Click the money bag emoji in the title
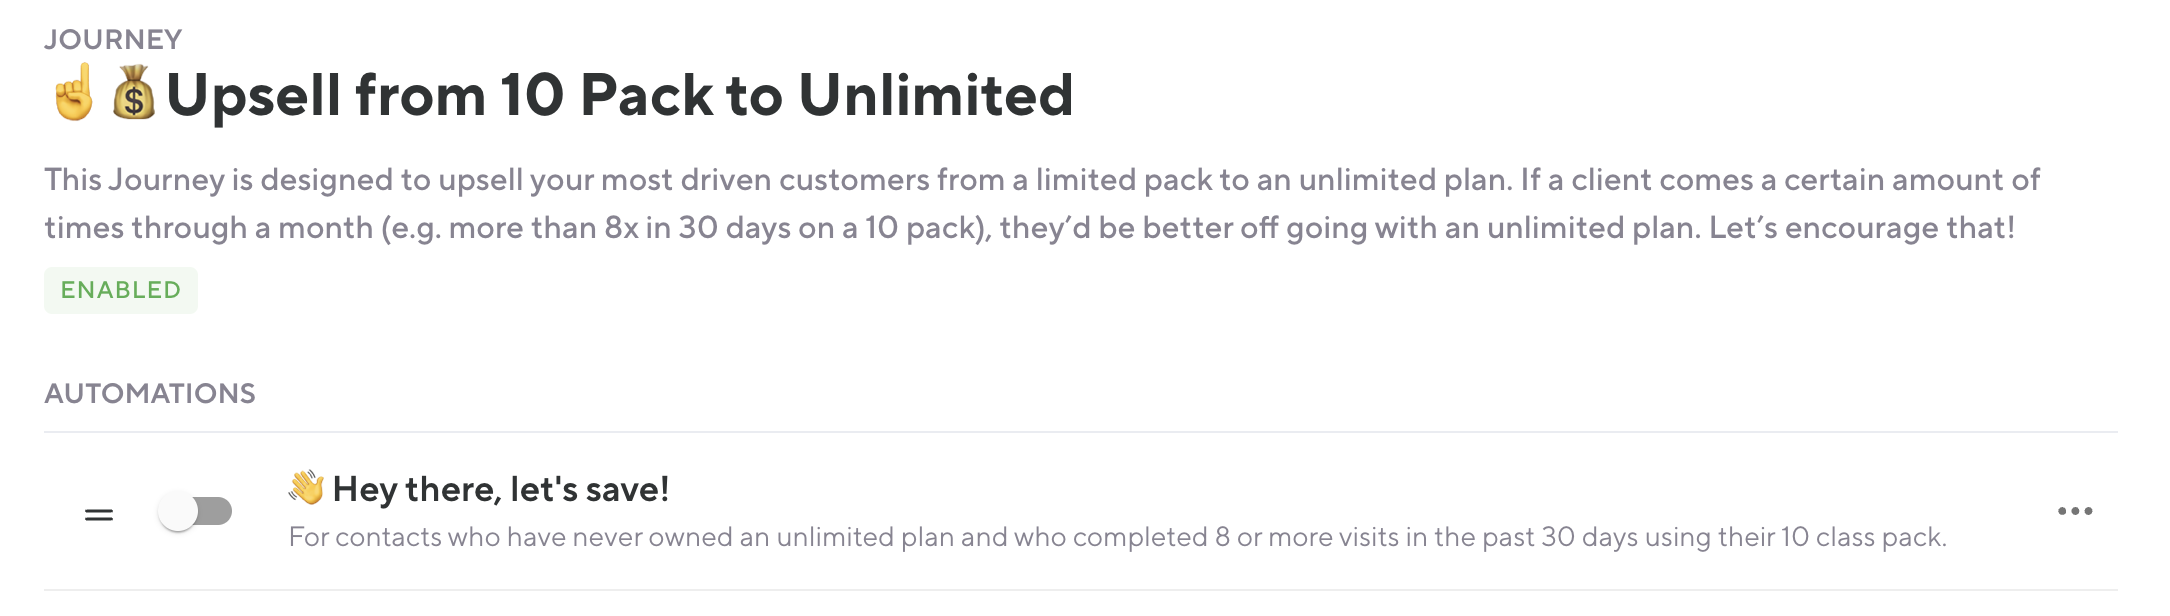Image resolution: width=2170 pixels, height=616 pixels. (x=133, y=94)
